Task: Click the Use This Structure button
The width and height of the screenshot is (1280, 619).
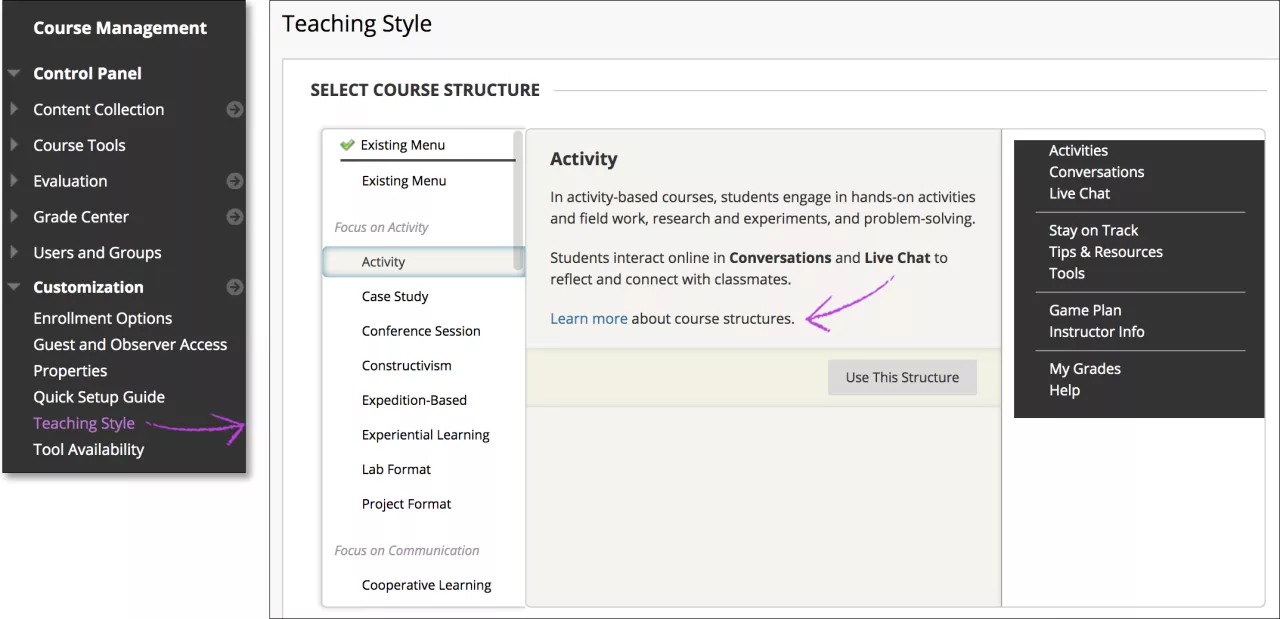Action: coord(902,377)
